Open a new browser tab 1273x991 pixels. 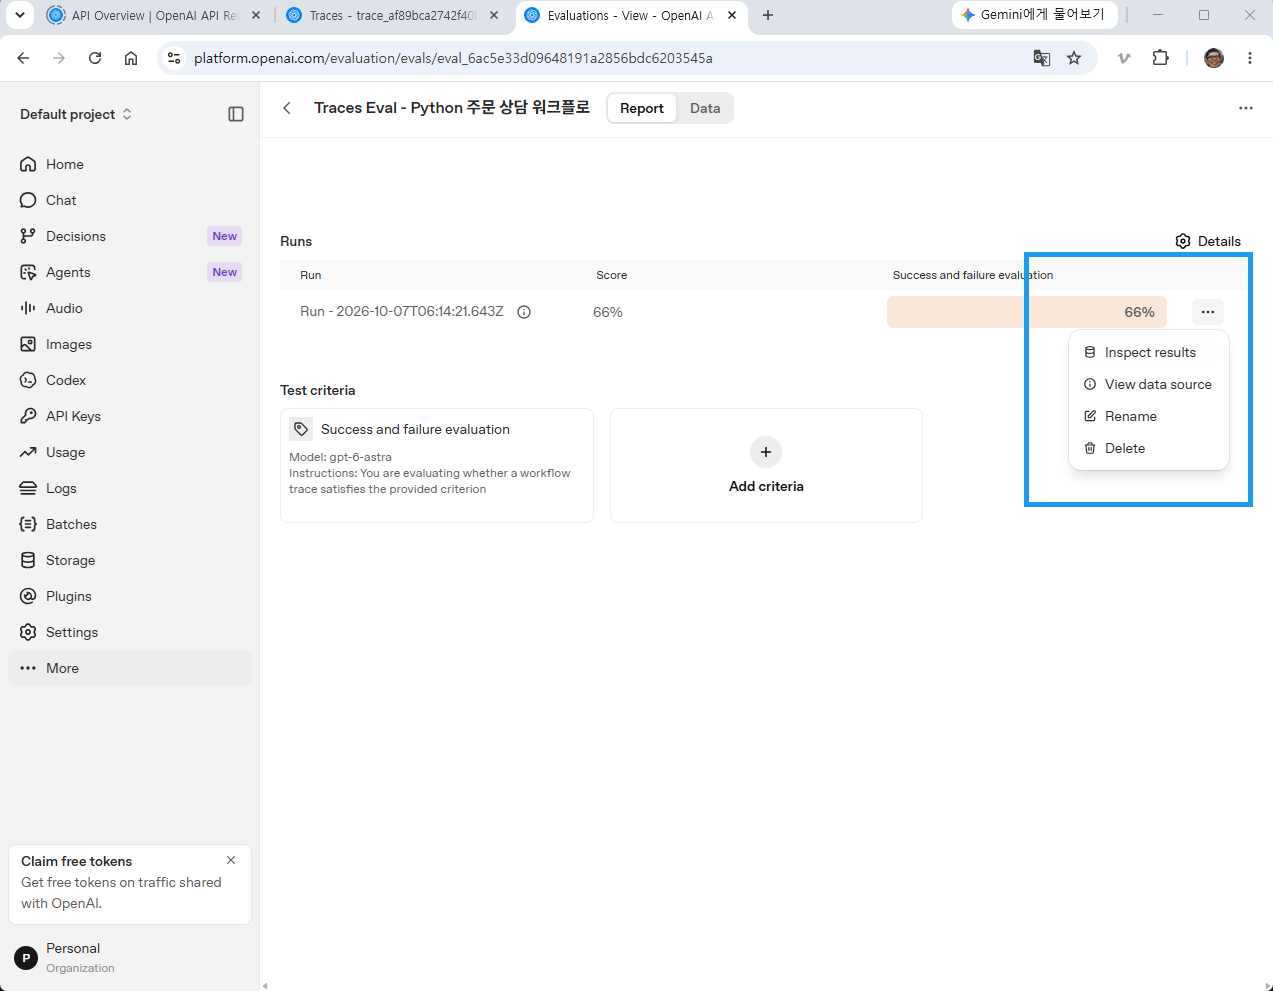(x=768, y=15)
